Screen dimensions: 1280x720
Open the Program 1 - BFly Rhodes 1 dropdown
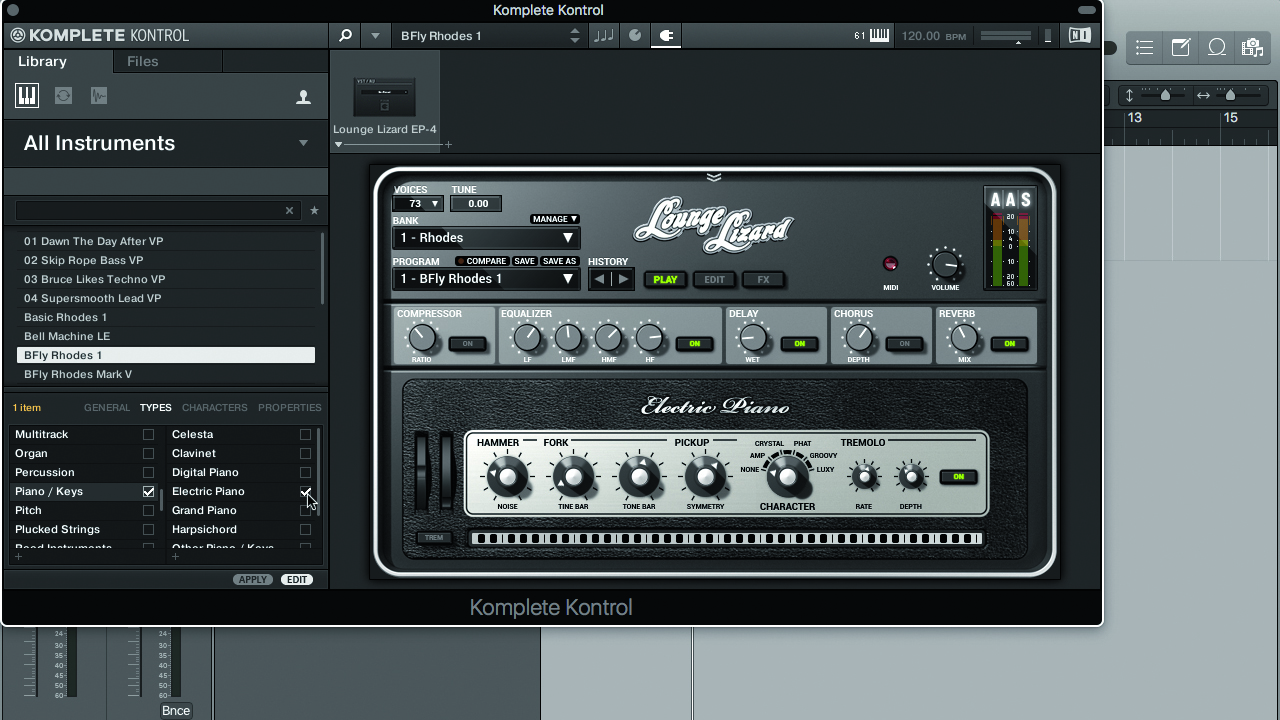[x=486, y=279]
